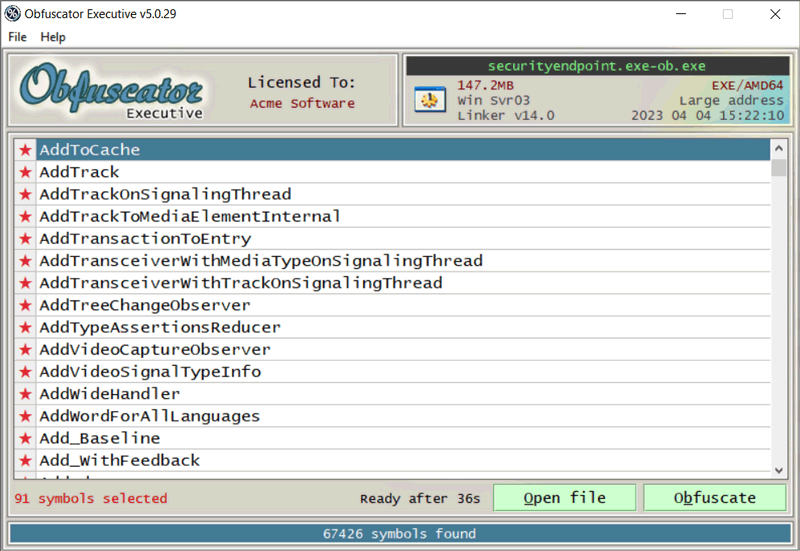This screenshot has height=551, width=800.
Task: Click the 147.2MB file size value
Action: pyautogui.click(x=485, y=85)
